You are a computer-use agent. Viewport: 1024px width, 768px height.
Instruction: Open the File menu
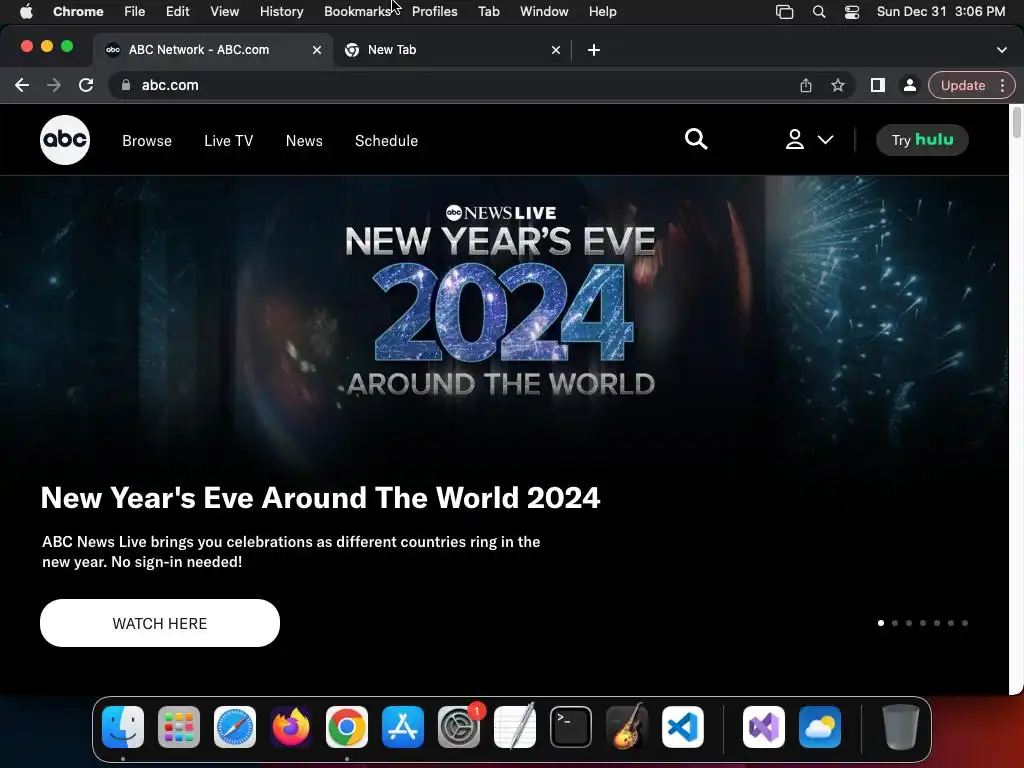point(135,11)
